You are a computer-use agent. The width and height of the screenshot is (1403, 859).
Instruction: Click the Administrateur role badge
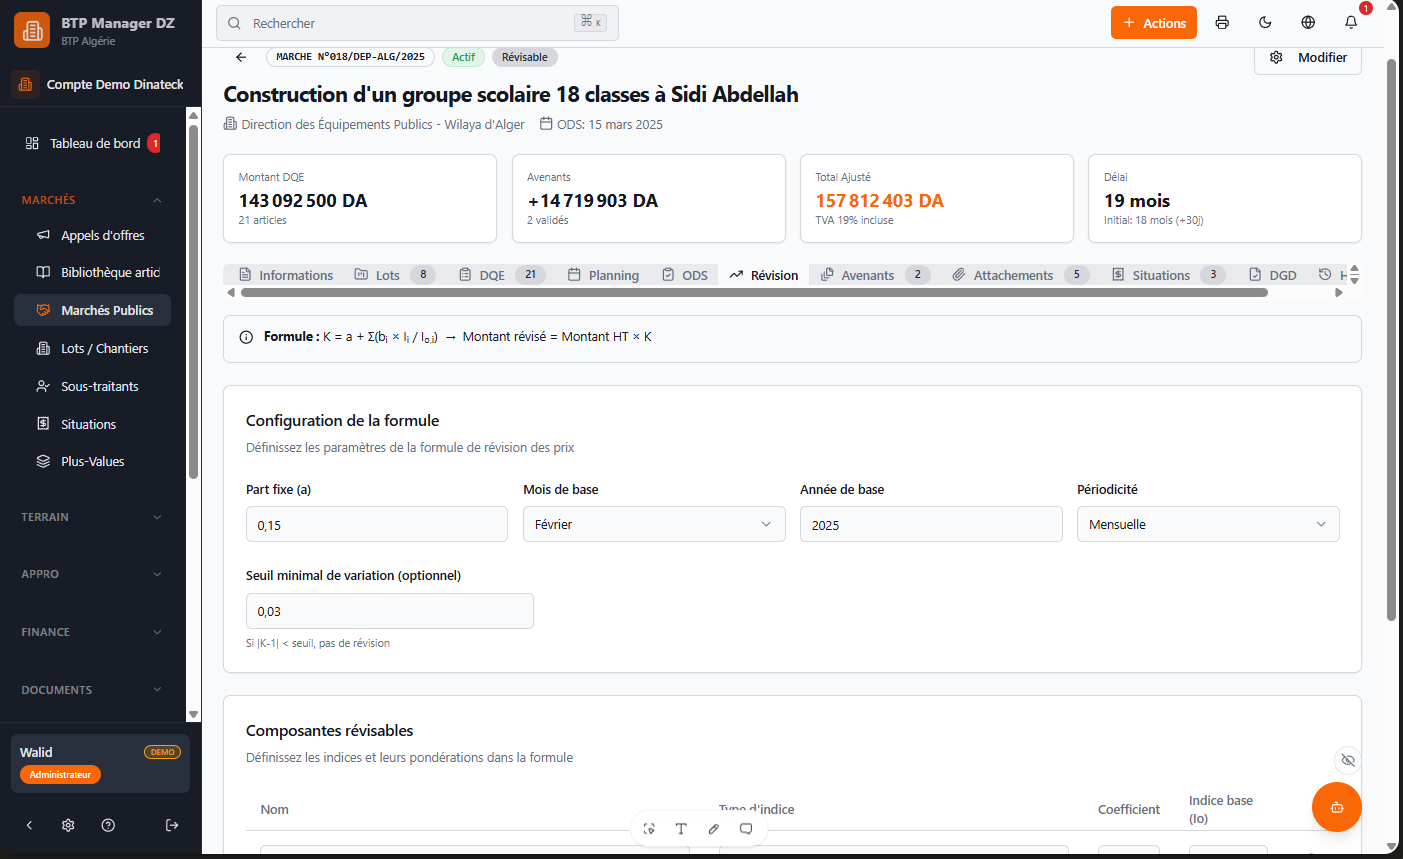pos(60,775)
